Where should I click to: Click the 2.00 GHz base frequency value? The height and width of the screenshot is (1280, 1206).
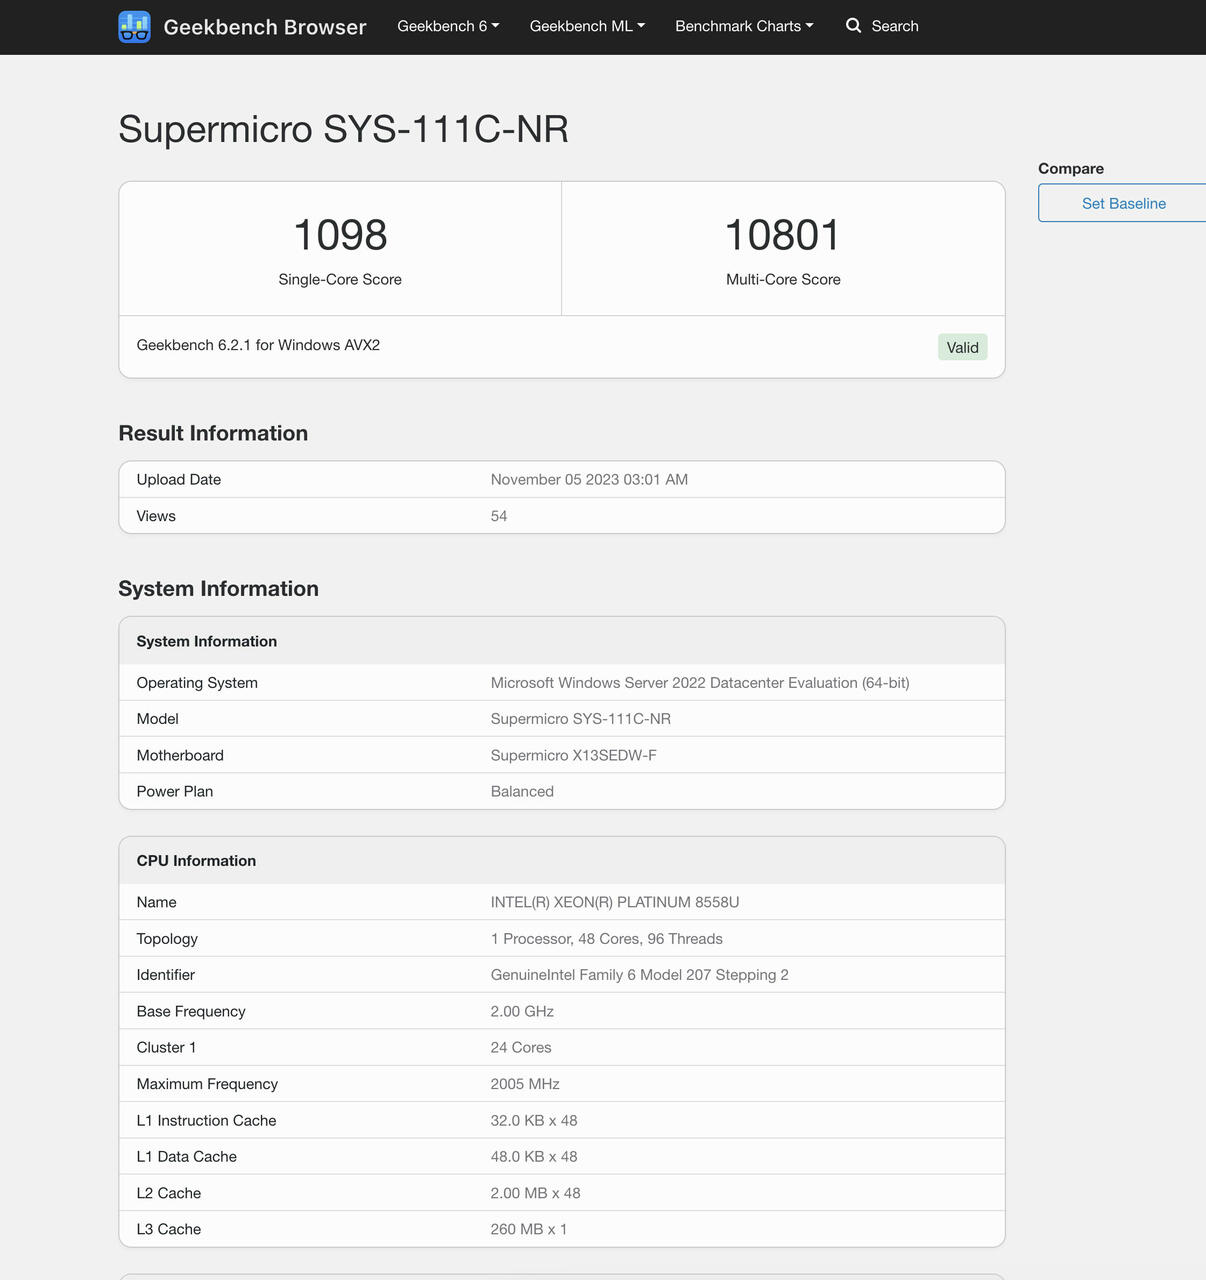click(x=522, y=1011)
